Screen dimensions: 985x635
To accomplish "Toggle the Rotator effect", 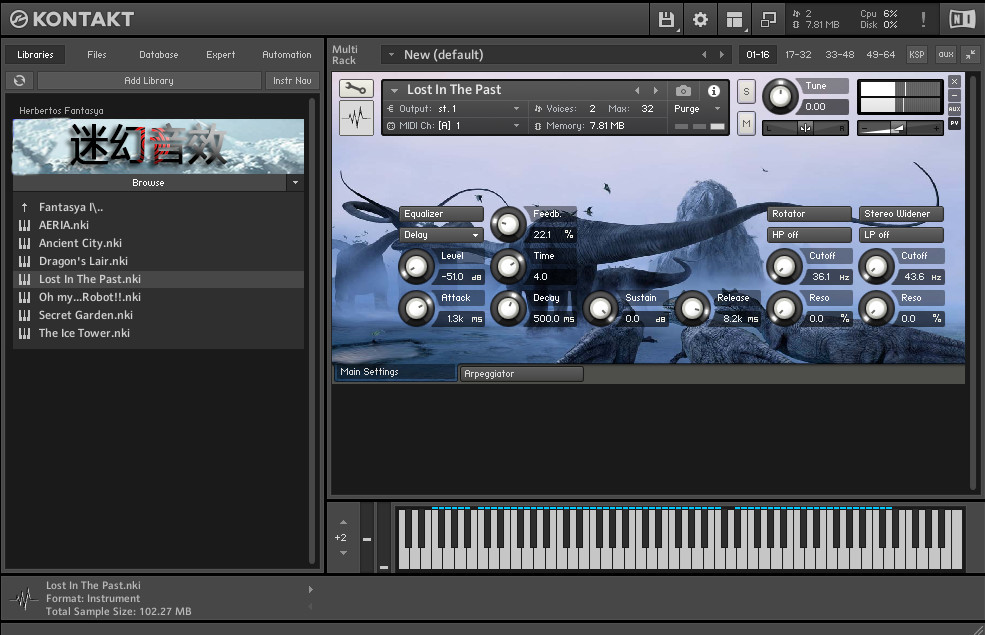I will pyautogui.click(x=809, y=214).
